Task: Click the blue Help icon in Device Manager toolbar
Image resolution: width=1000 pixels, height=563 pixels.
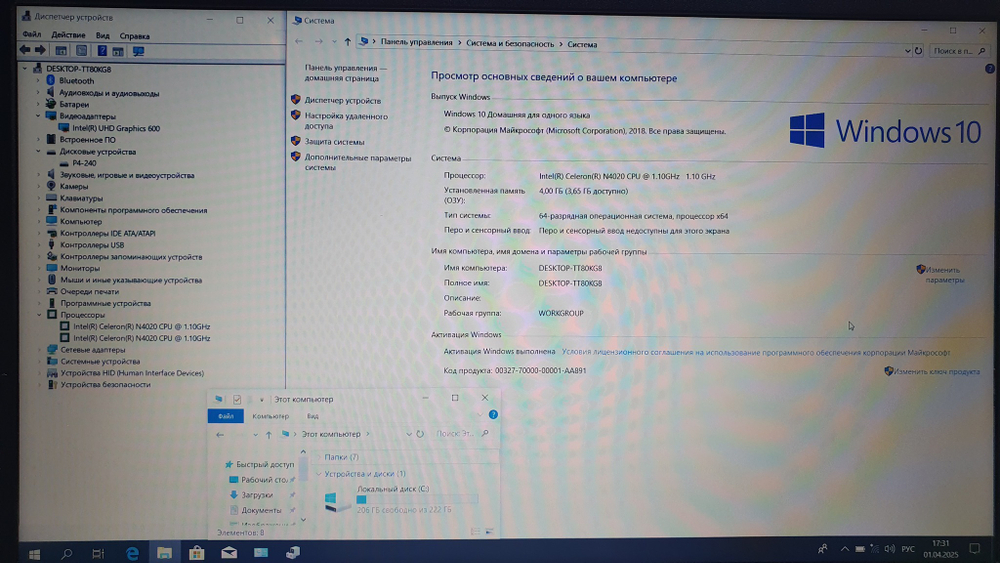Action: point(101,51)
